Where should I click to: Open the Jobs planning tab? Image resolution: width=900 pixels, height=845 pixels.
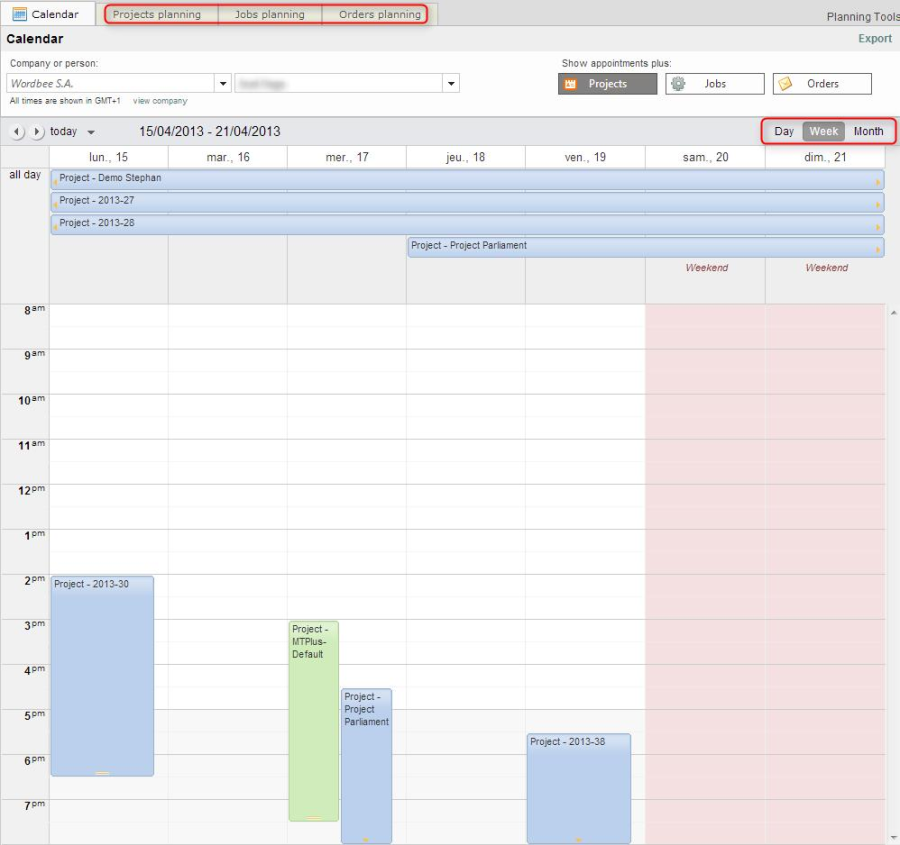269,15
